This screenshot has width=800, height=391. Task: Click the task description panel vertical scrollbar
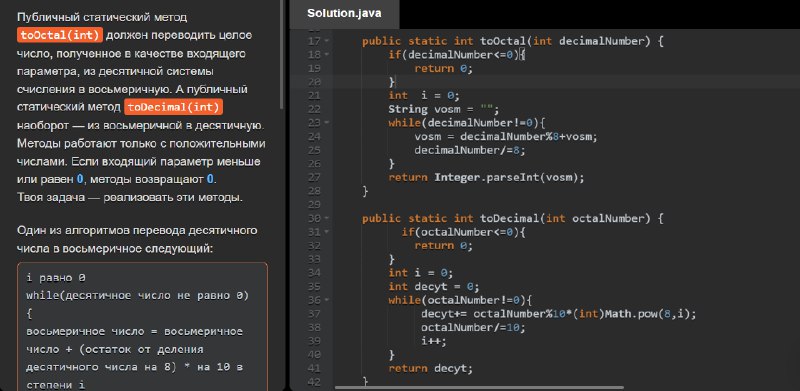281,54
